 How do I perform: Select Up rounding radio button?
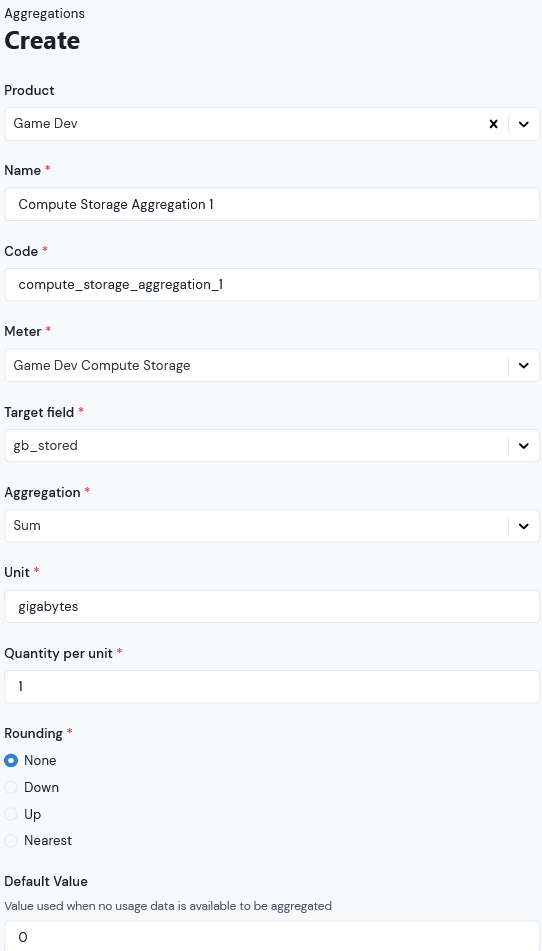(x=11, y=814)
